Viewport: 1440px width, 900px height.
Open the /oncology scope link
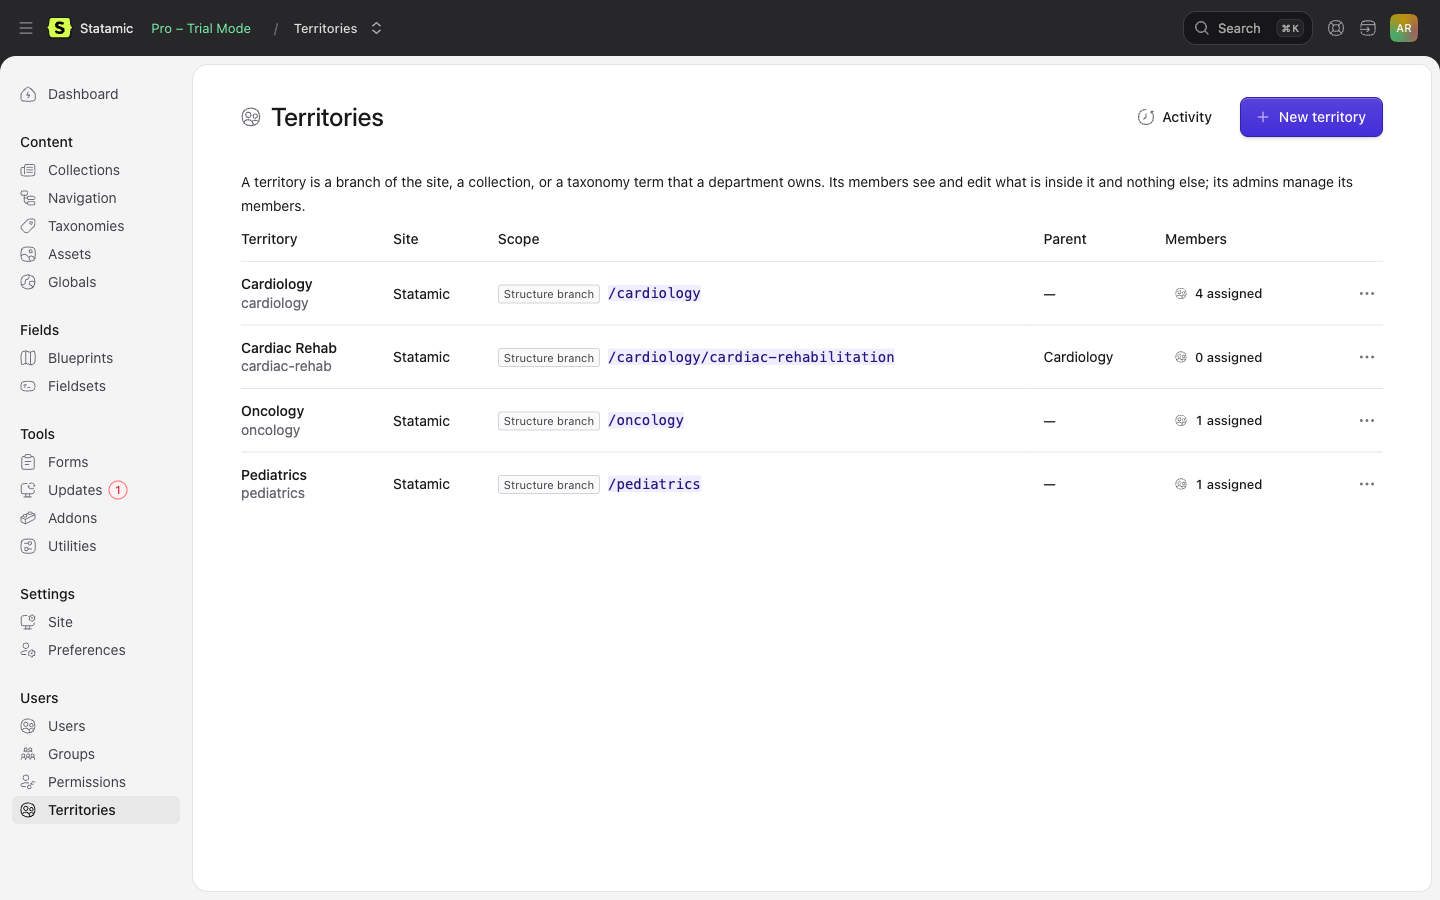click(646, 420)
